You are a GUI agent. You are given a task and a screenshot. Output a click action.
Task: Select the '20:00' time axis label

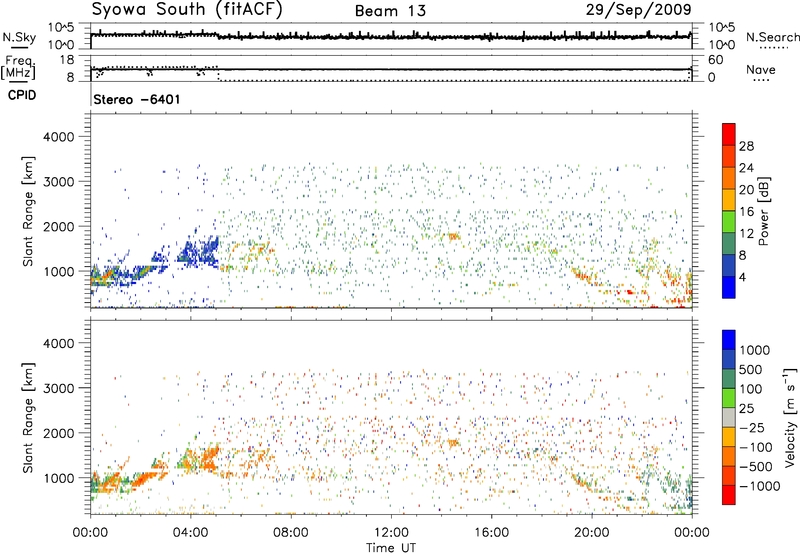click(x=591, y=533)
